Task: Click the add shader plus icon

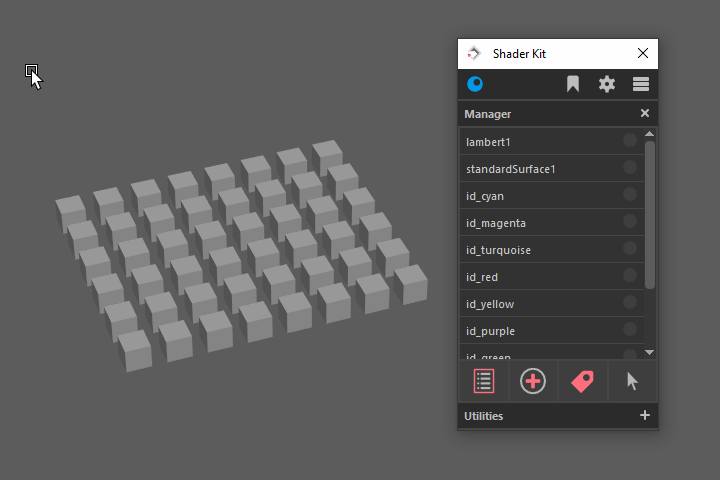Action: pos(533,381)
